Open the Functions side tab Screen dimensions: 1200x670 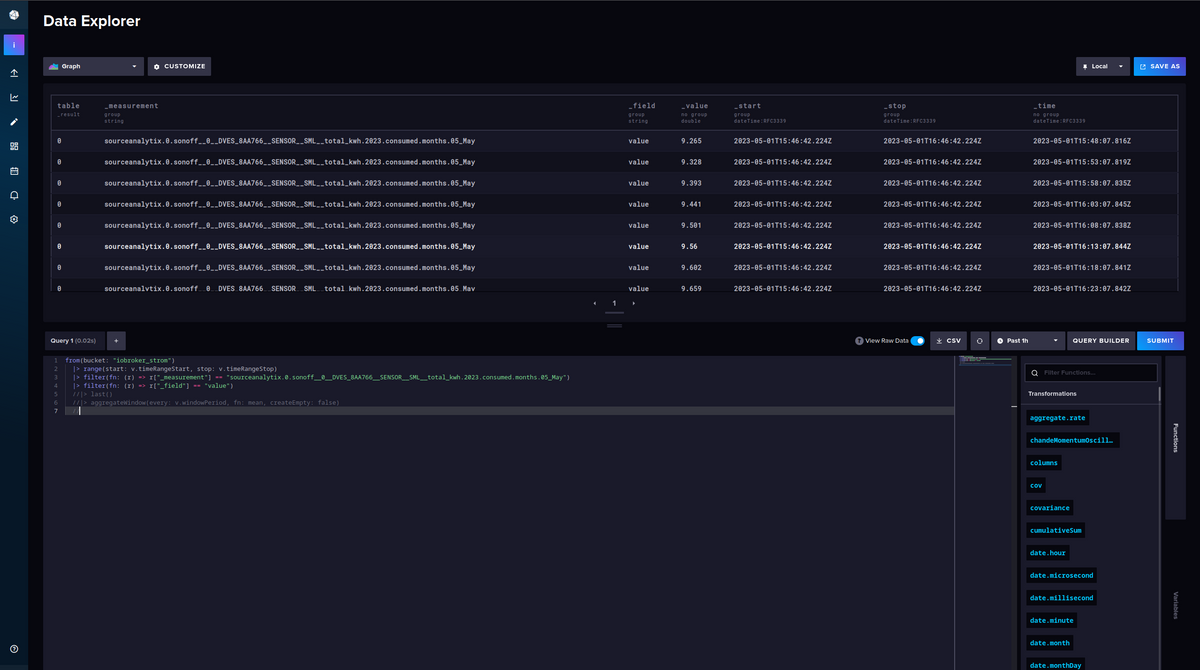pyautogui.click(x=1175, y=438)
